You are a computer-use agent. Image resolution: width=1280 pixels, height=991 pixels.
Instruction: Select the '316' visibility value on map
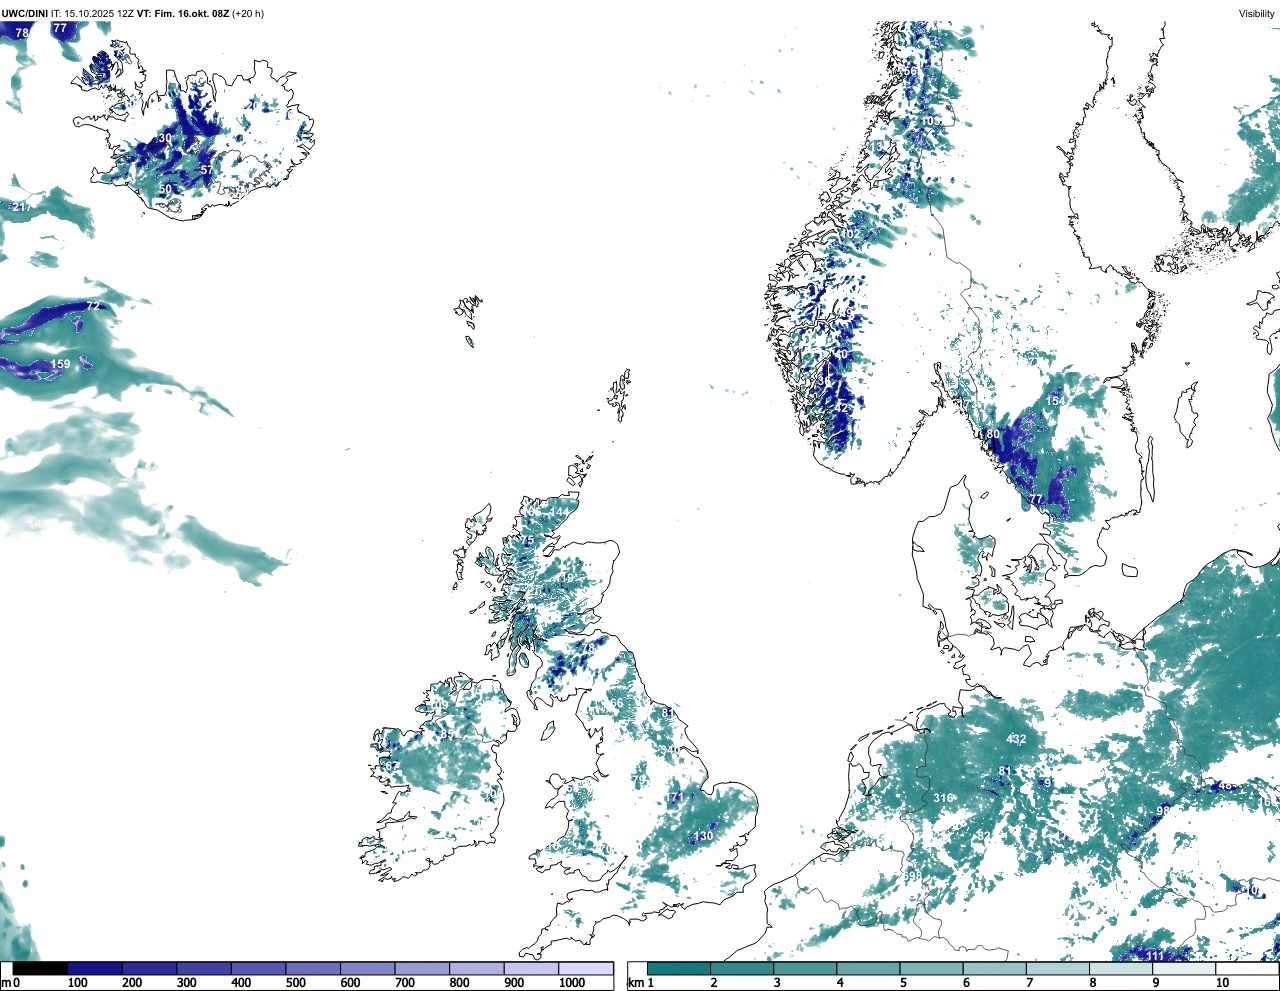pyautogui.click(x=943, y=798)
